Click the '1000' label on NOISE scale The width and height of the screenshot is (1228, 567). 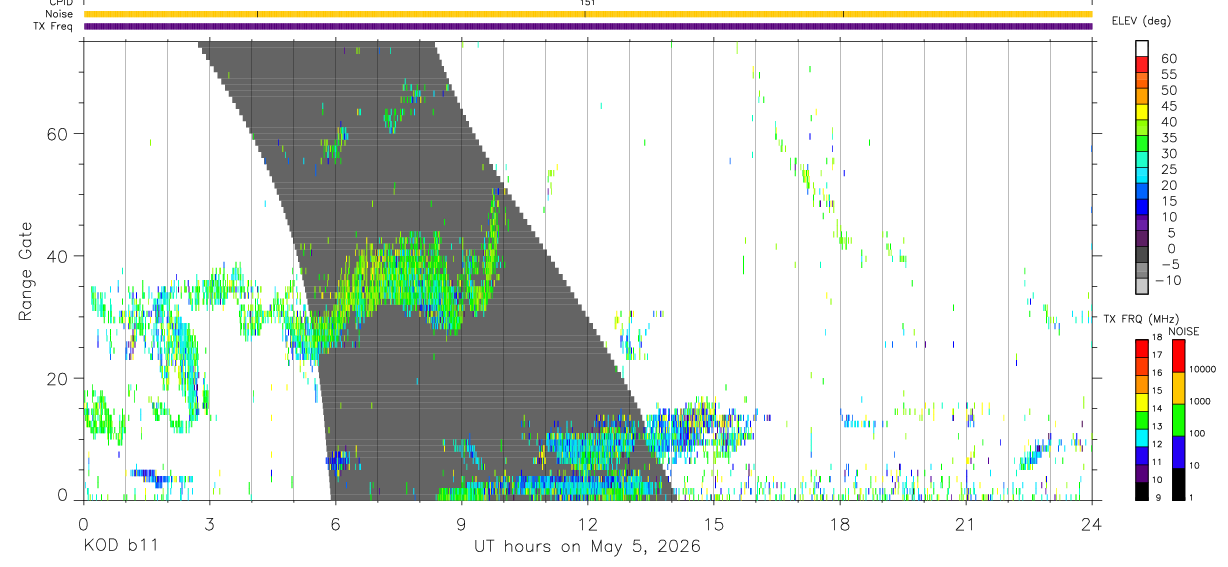1199,401
